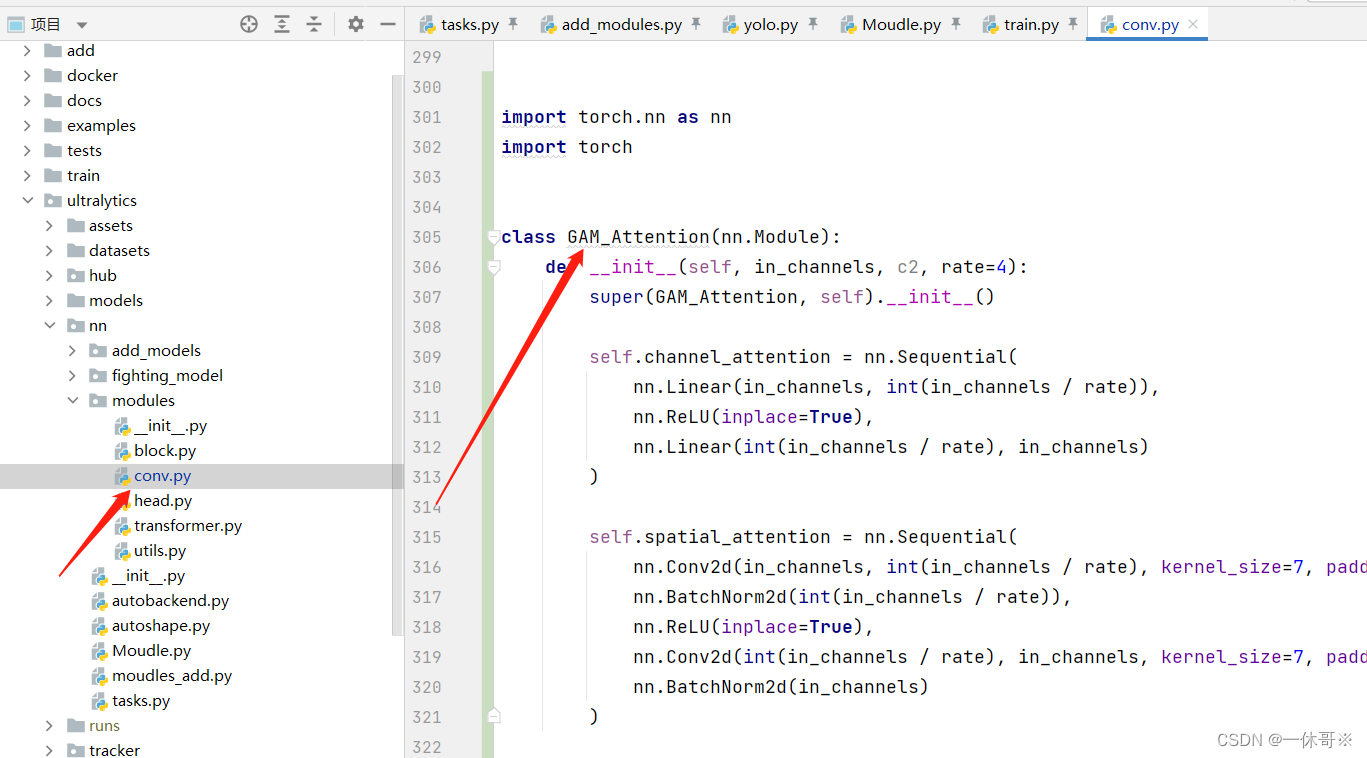Click the Expand All icon in project panel

(x=282, y=24)
